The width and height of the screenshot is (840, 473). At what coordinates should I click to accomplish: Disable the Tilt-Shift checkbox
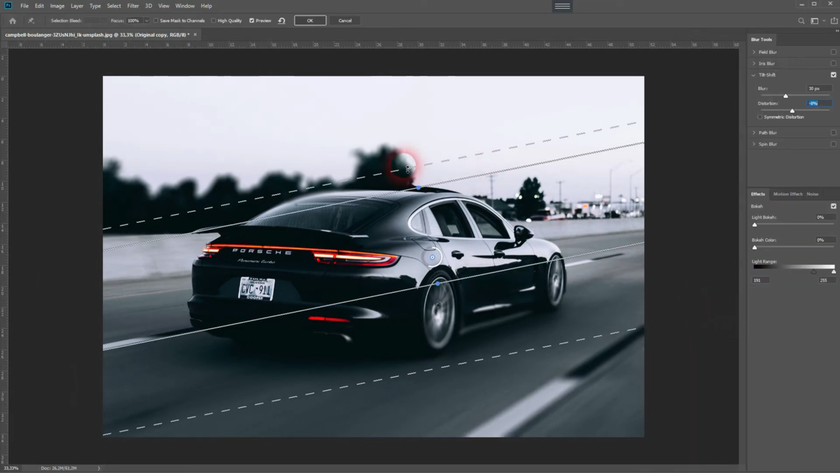[x=834, y=75]
